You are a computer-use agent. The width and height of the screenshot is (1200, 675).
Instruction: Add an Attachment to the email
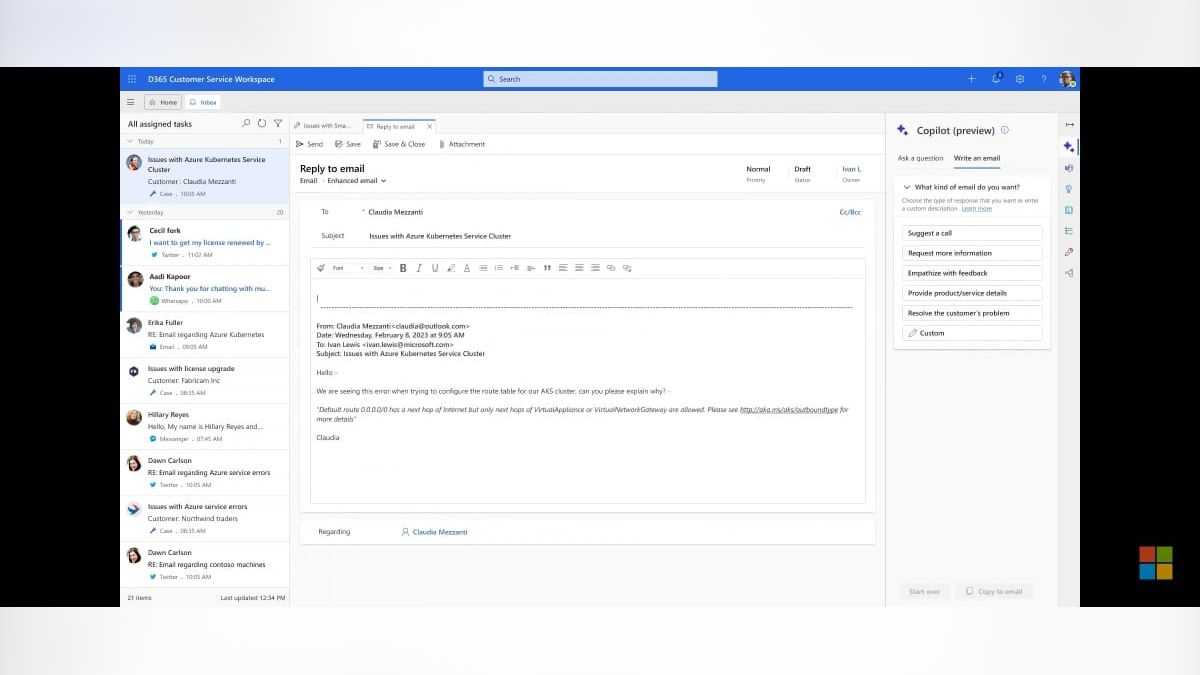point(462,144)
